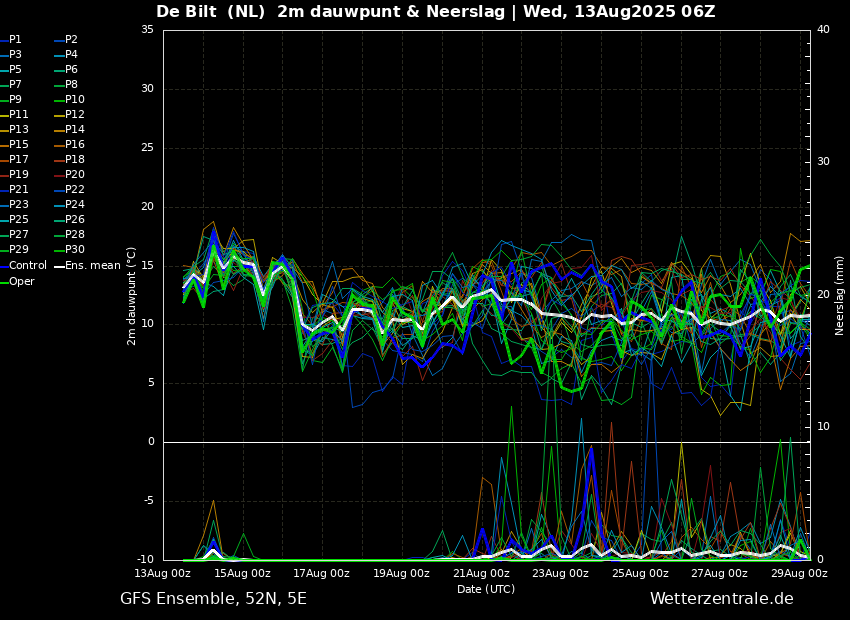This screenshot has width=850, height=620.
Task: Click the GFS Ensemble, 52N, 5E caption
Action: [213, 599]
